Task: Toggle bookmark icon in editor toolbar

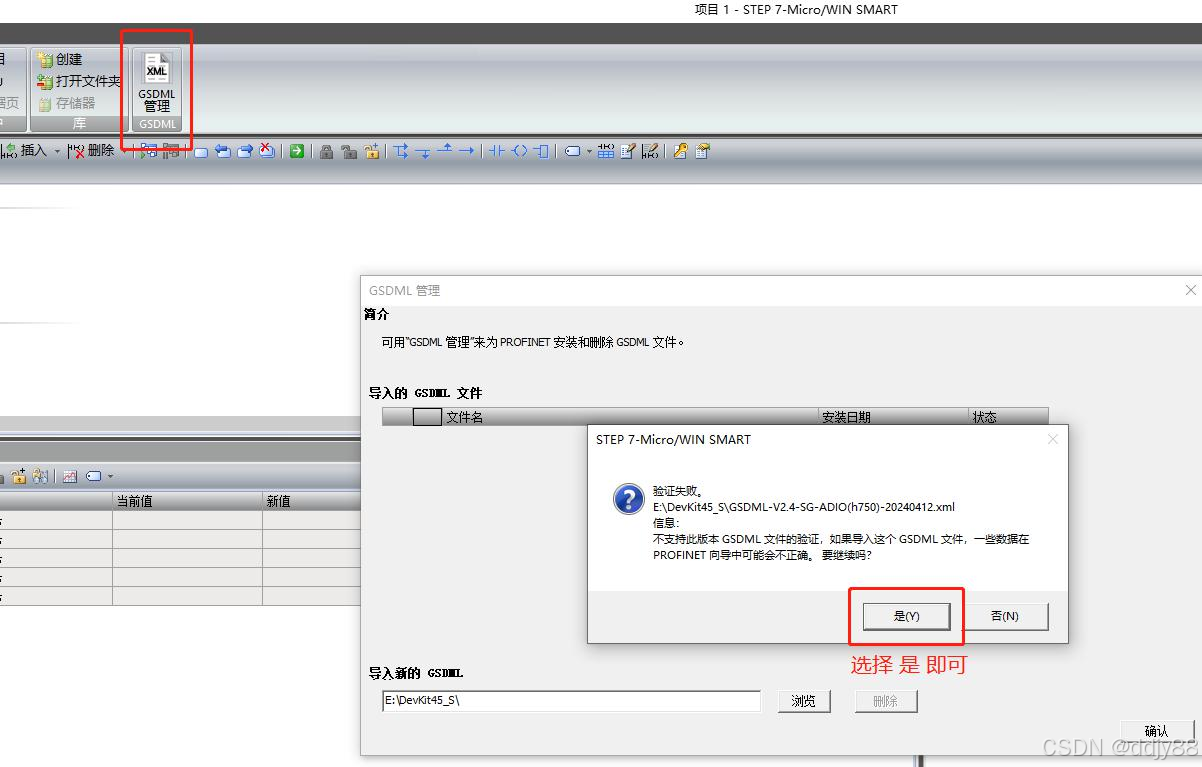Action: pos(201,152)
